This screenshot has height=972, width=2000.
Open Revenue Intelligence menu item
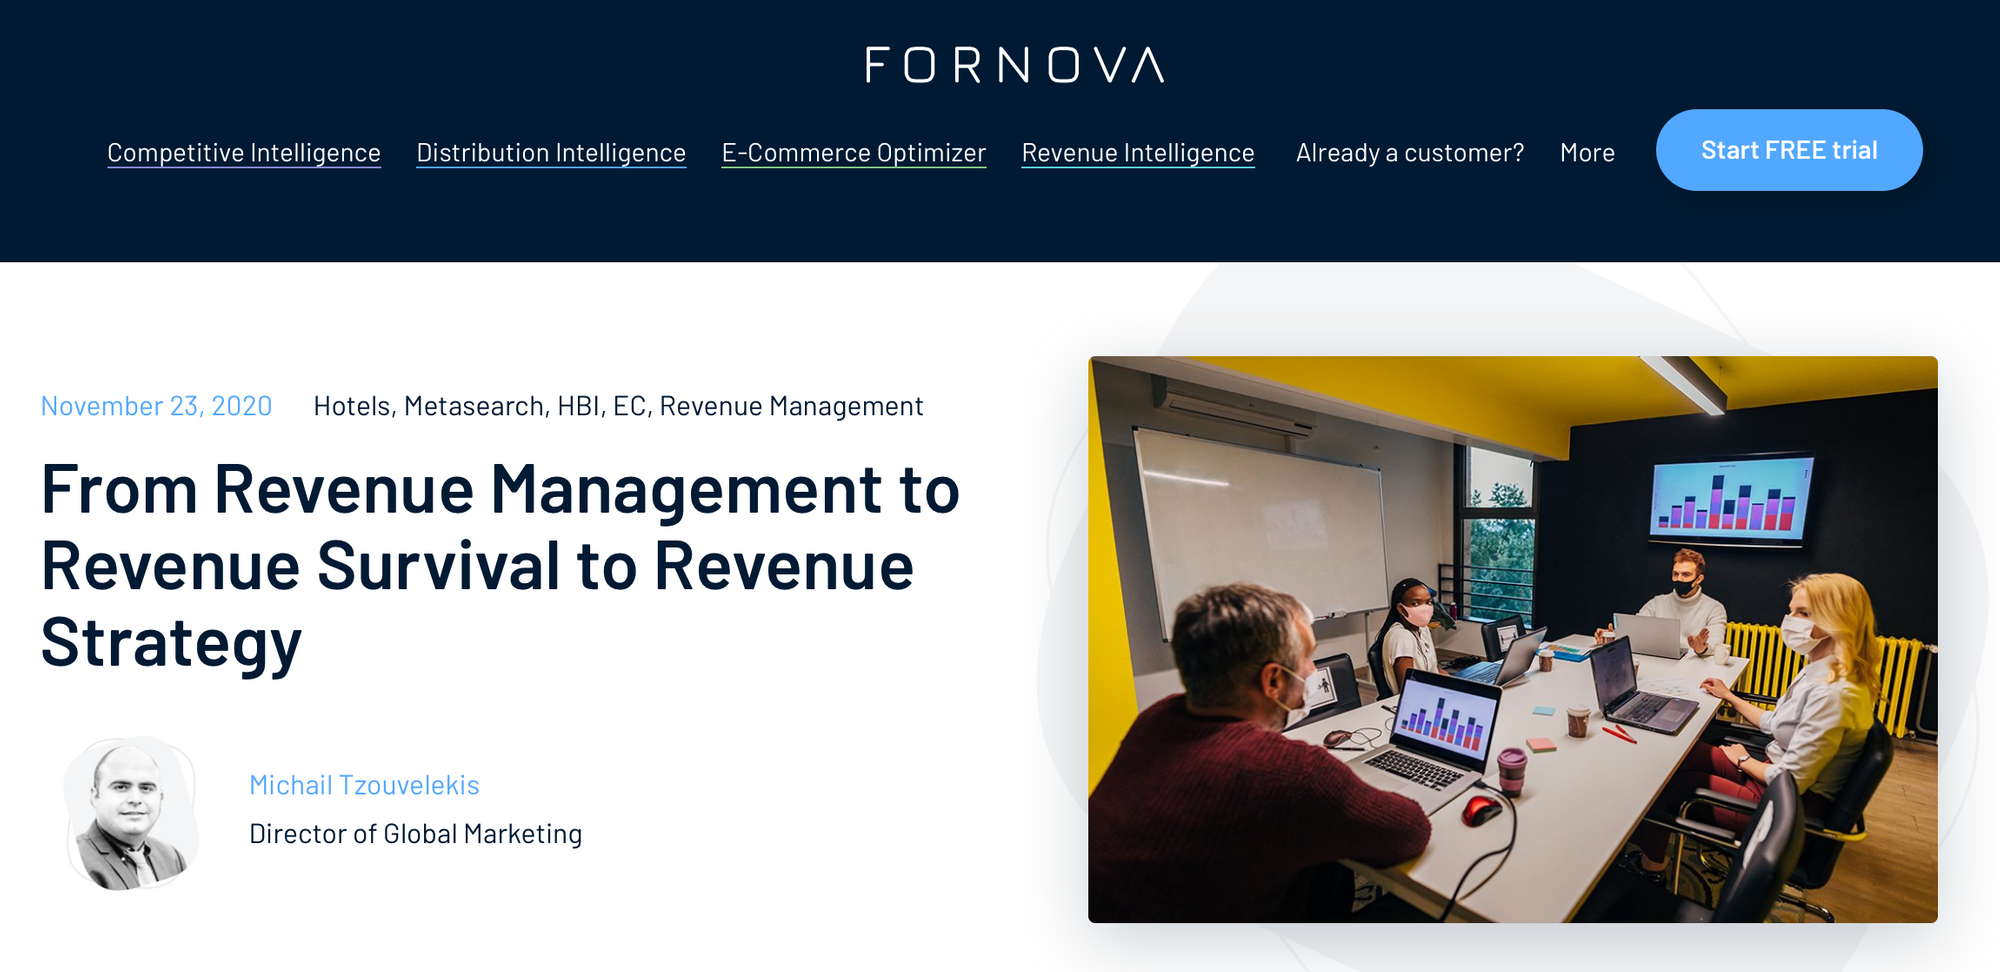(x=1138, y=152)
